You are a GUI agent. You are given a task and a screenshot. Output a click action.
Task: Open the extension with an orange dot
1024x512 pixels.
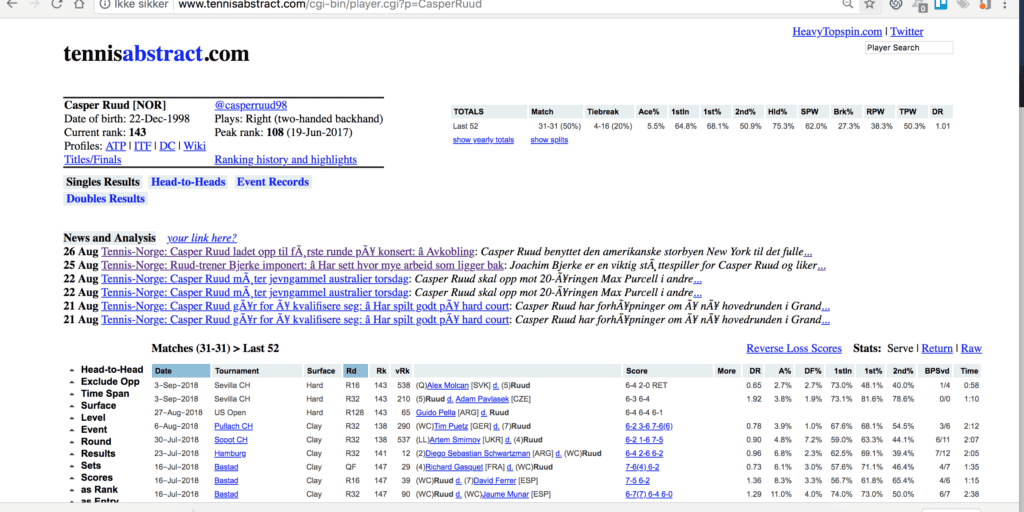coord(985,4)
